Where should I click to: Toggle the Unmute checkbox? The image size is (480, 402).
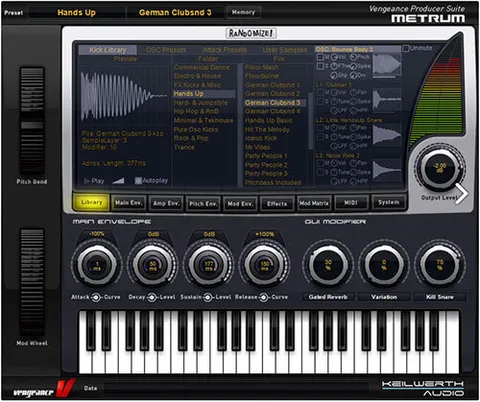pyautogui.click(x=406, y=48)
